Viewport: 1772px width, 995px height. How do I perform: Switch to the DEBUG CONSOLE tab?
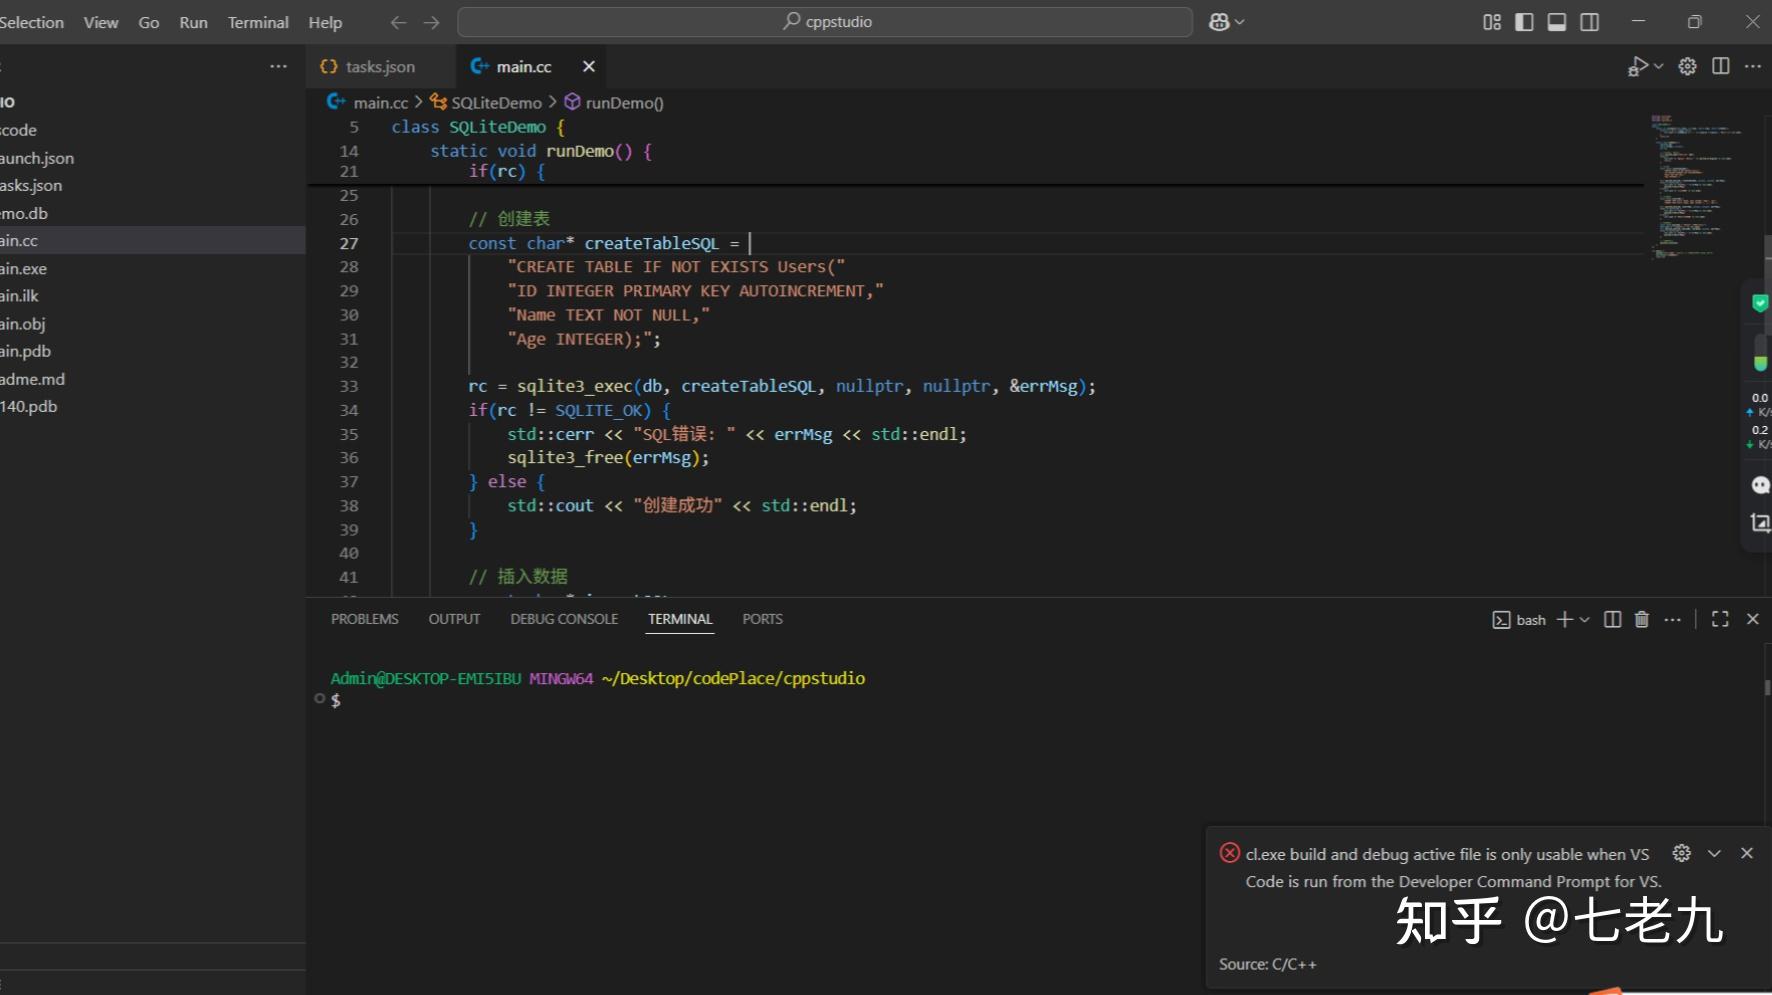(564, 619)
